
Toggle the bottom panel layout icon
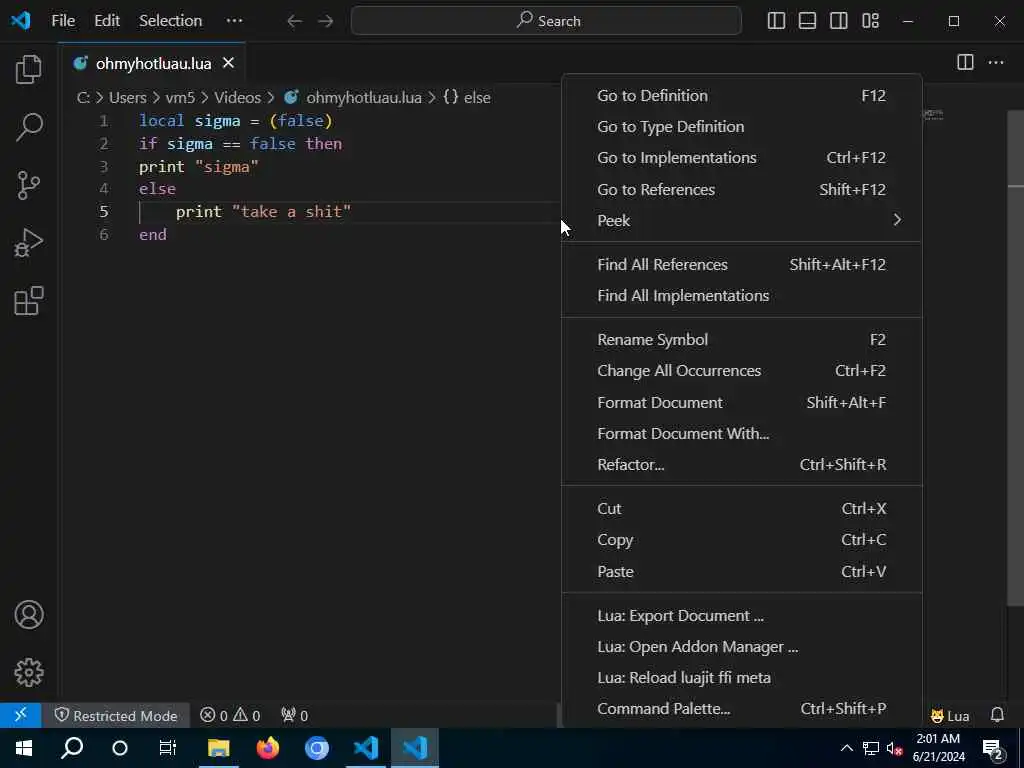[807, 21]
